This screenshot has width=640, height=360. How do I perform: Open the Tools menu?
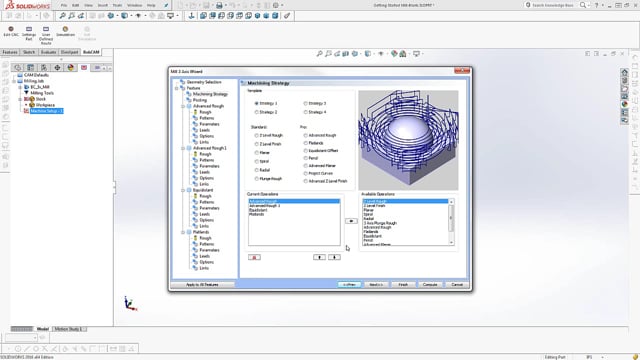[117, 5]
